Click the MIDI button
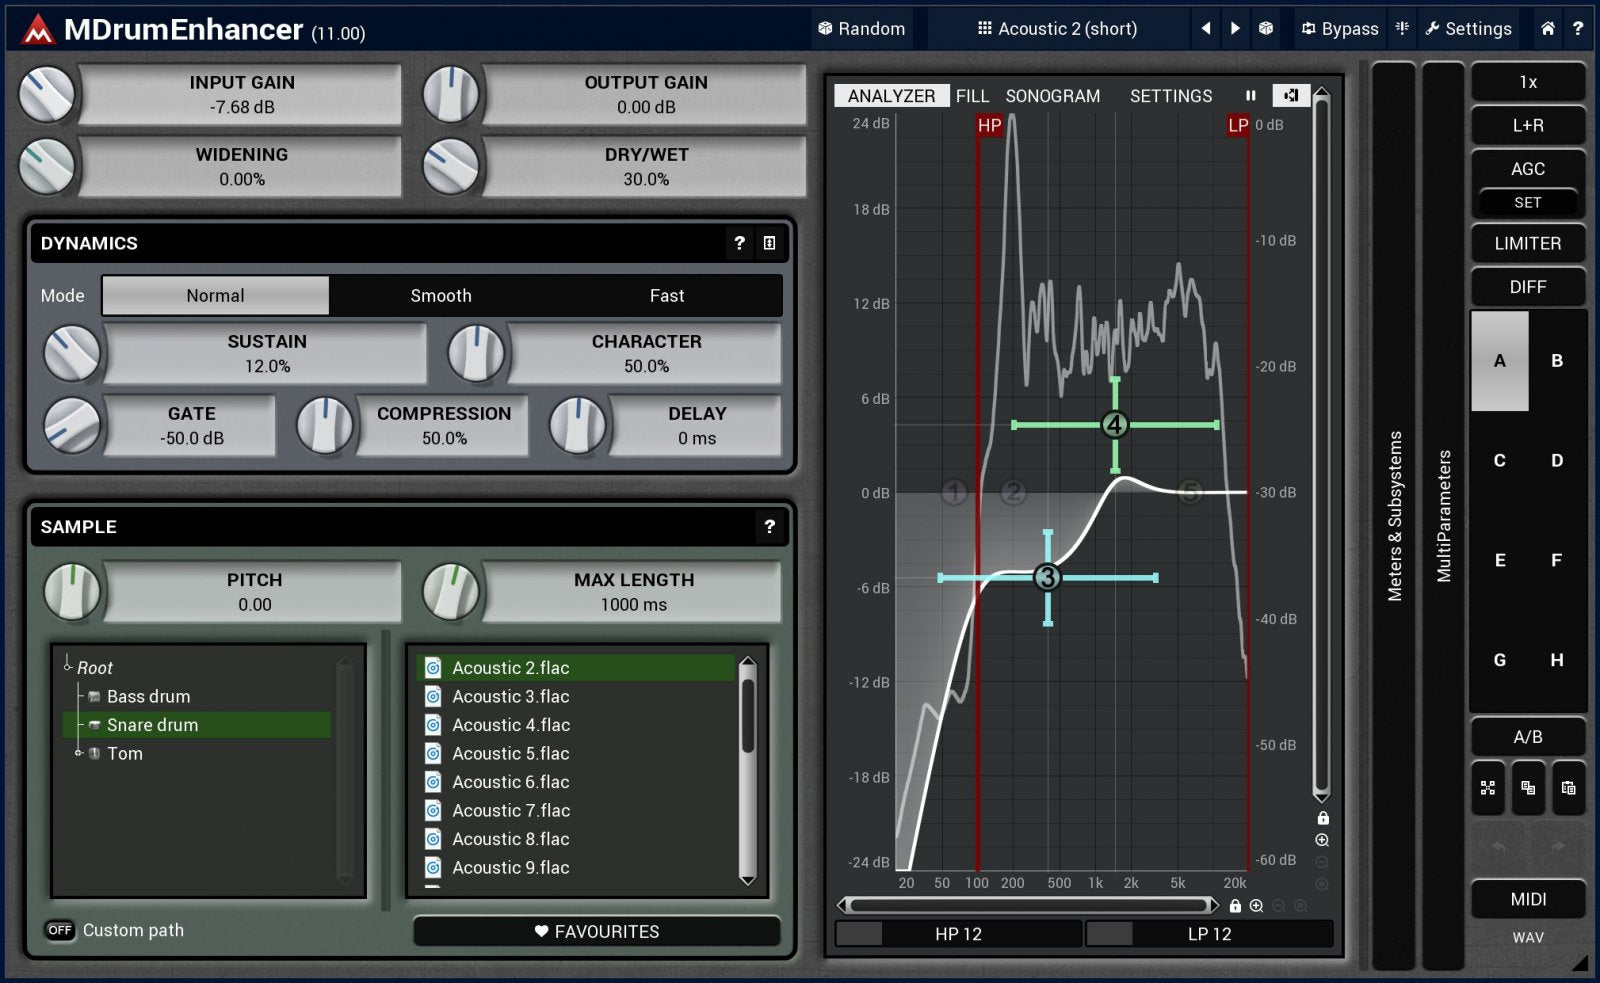1600x983 pixels. point(1527,899)
